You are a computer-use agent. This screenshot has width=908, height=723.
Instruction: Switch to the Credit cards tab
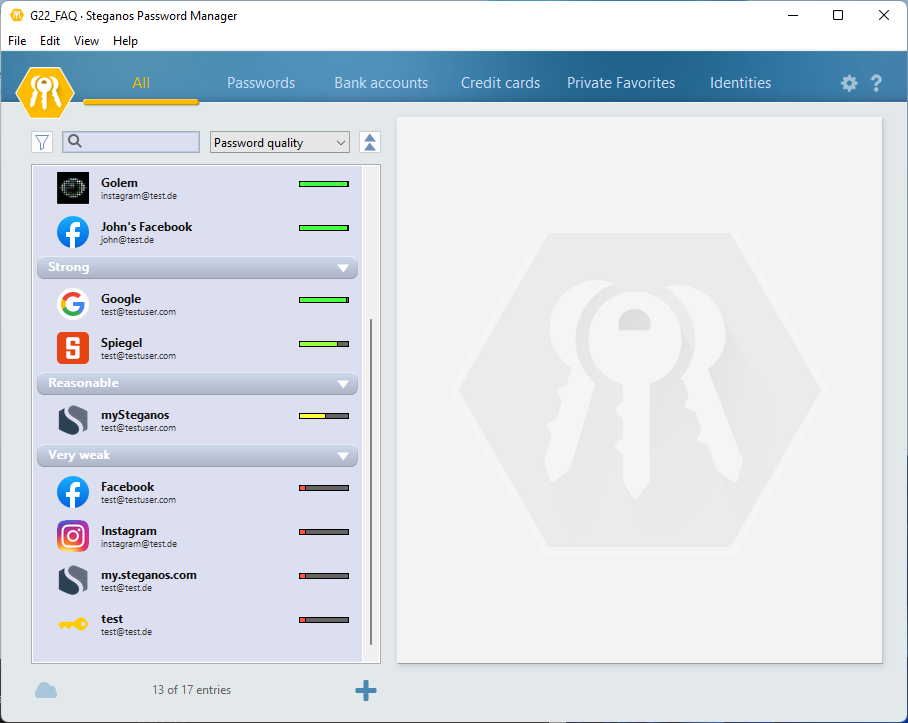point(500,83)
